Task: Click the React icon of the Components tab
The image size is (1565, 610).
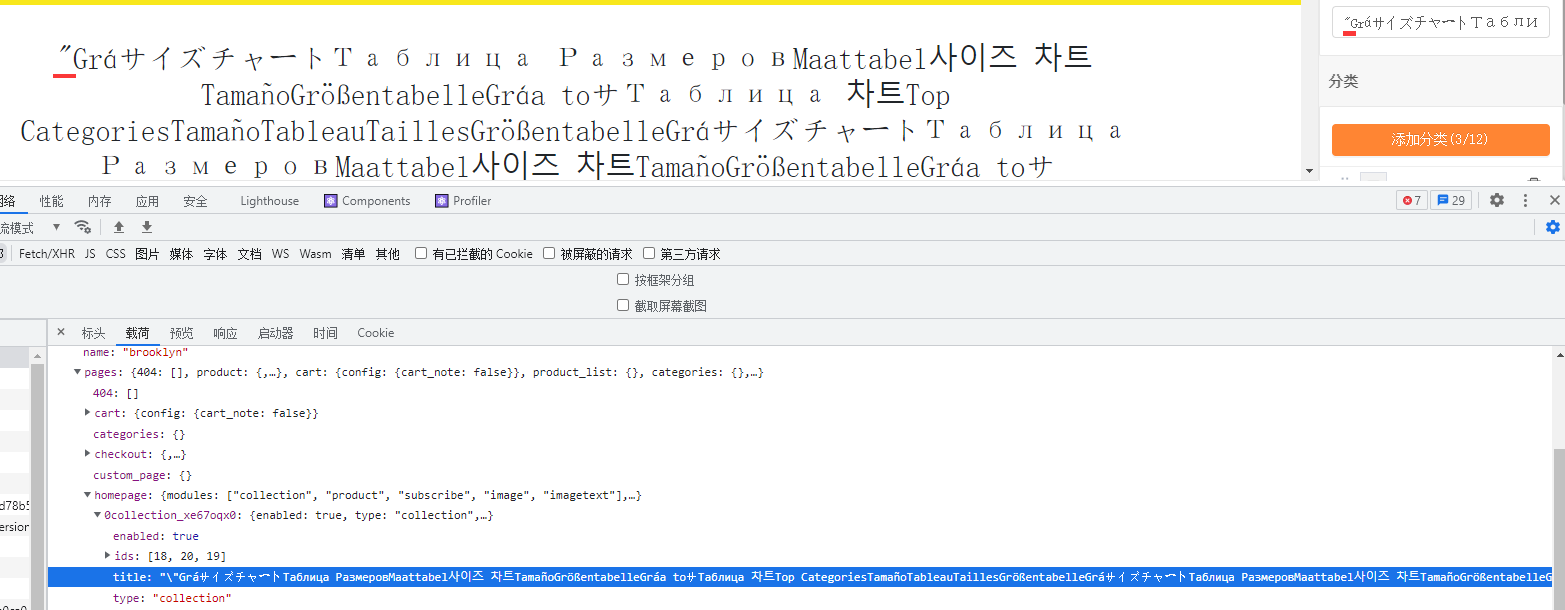Action: pos(330,201)
